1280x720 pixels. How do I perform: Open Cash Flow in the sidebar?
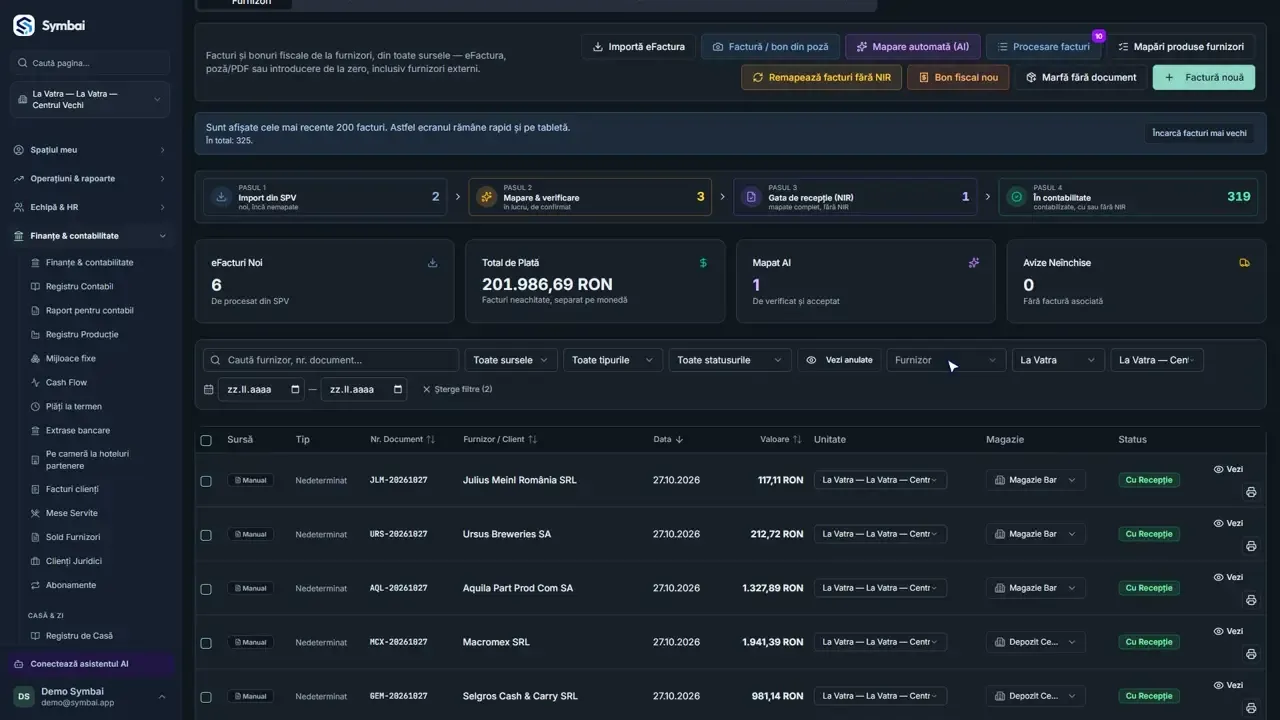[x=66, y=382]
